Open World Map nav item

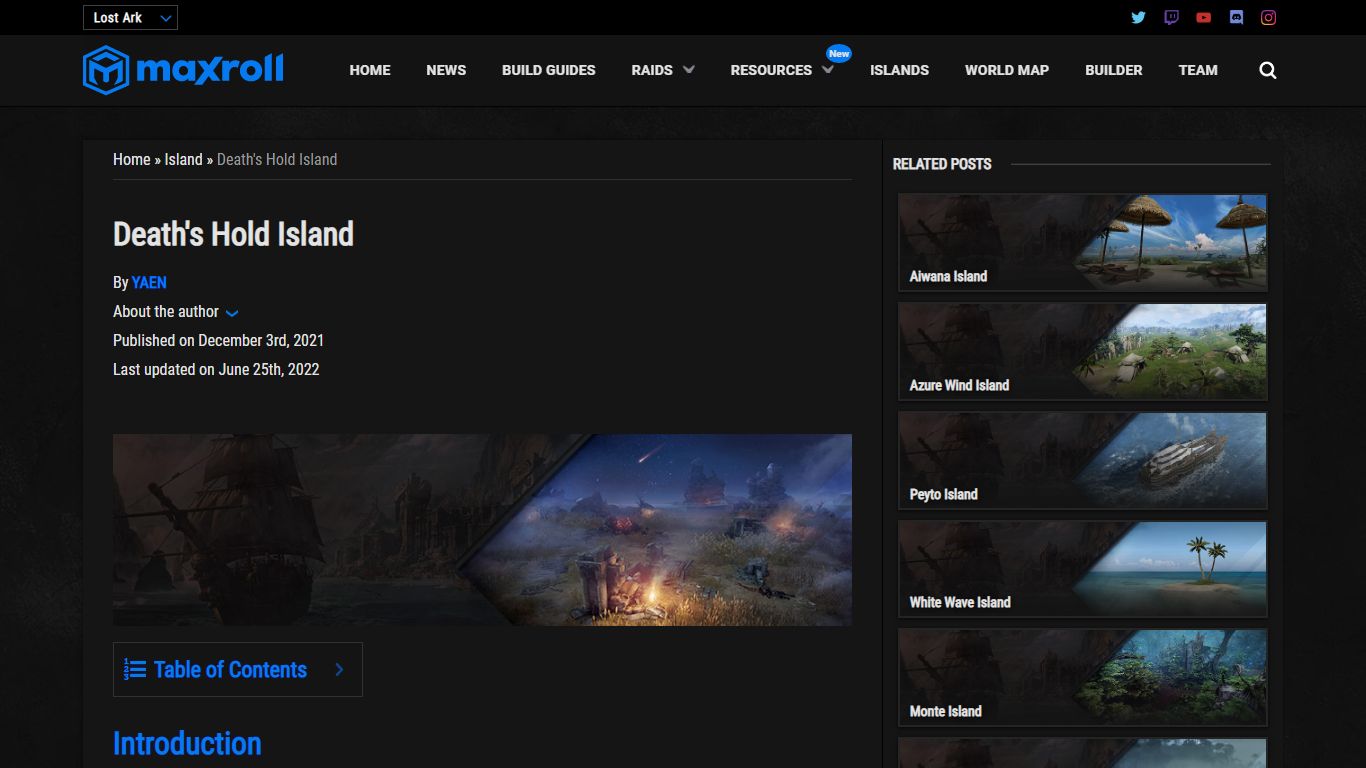pos(1007,70)
